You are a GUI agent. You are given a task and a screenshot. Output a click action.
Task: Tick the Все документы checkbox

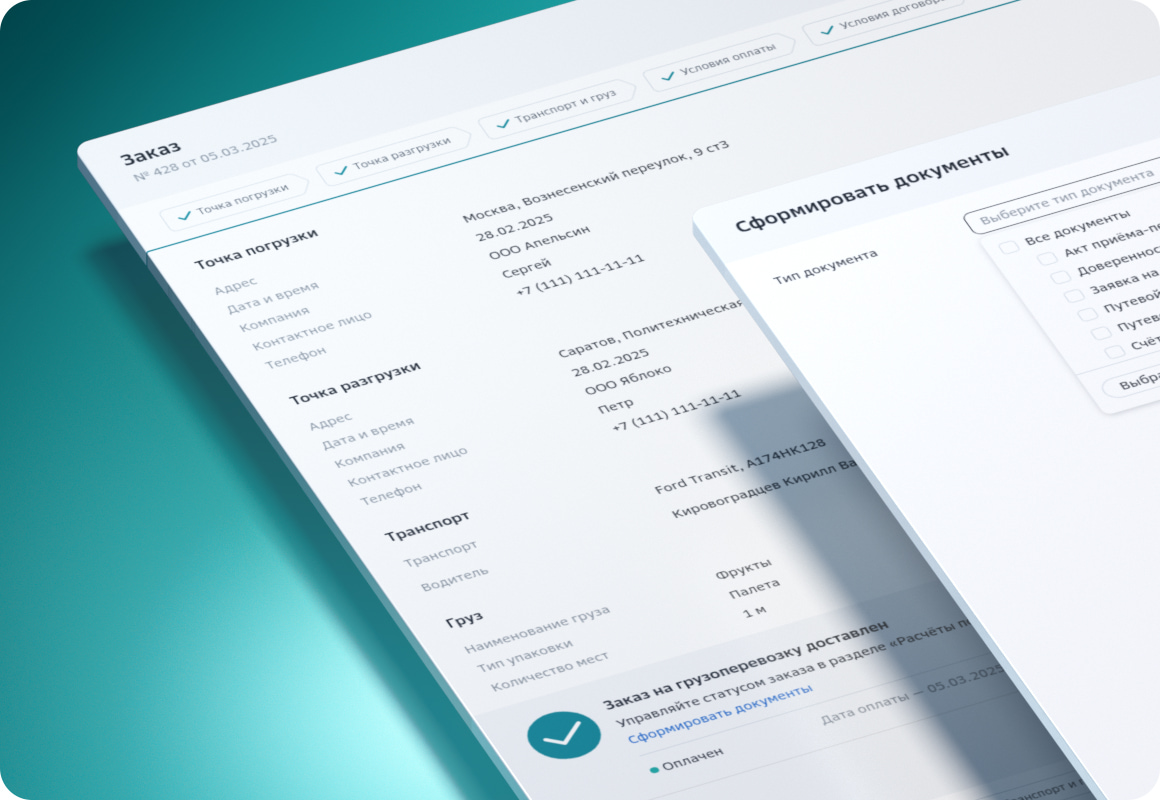[x=1008, y=246]
